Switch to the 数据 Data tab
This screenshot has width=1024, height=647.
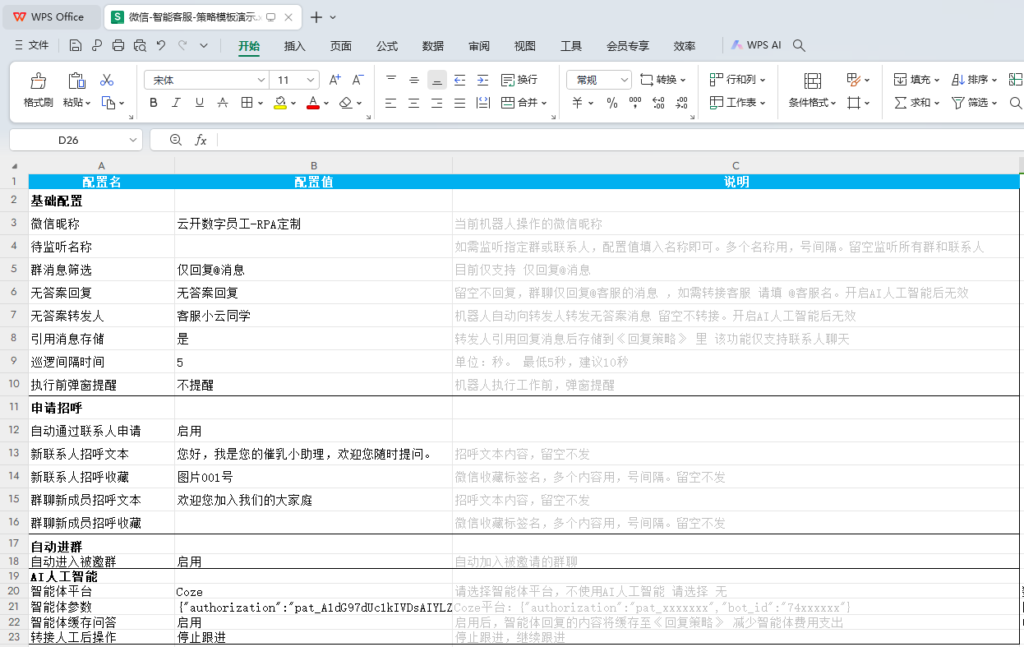[x=432, y=46]
